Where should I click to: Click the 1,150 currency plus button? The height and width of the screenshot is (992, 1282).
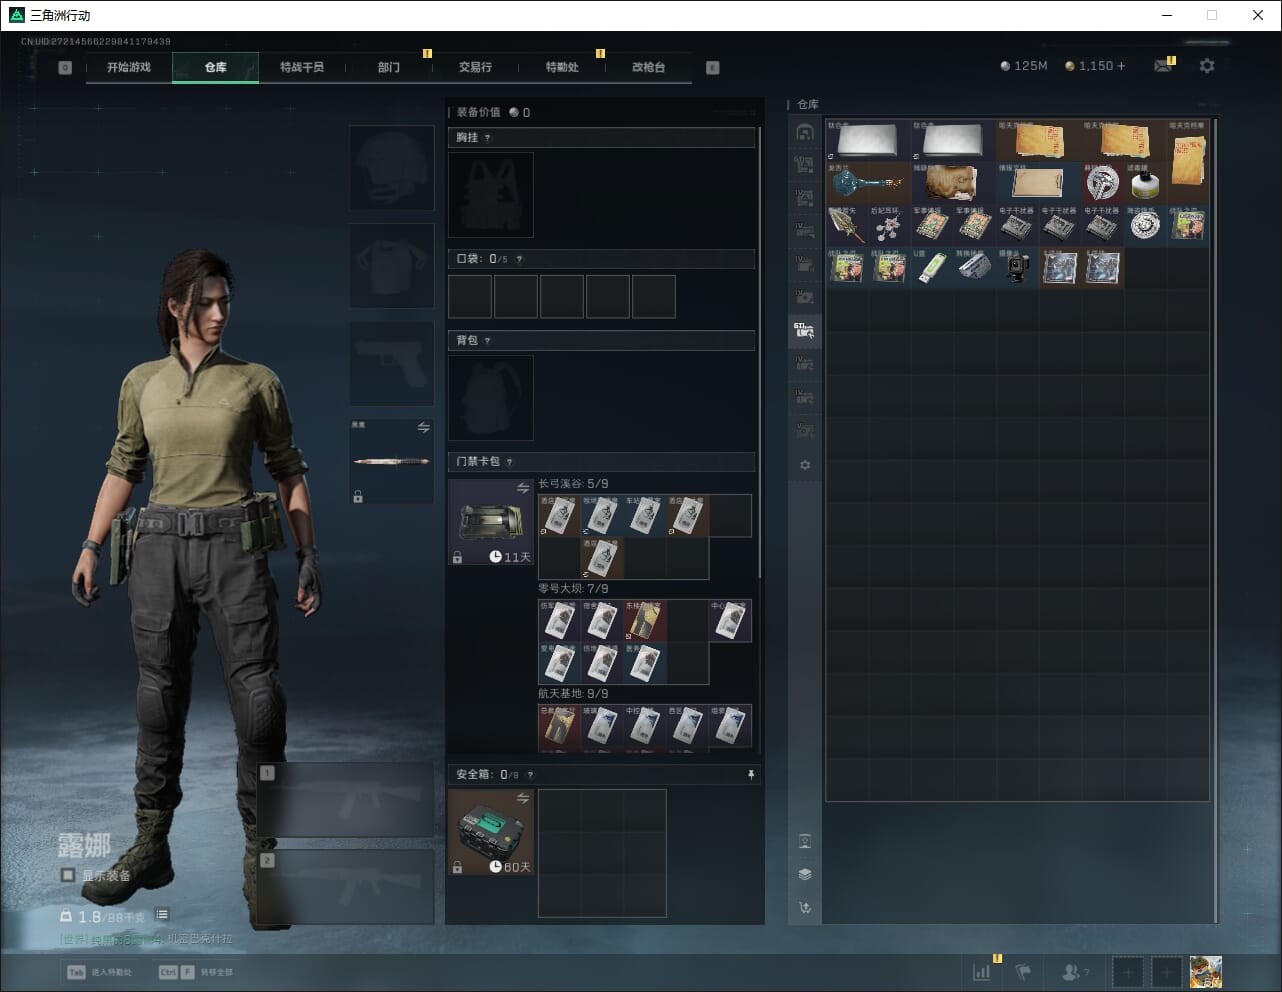tap(1121, 66)
